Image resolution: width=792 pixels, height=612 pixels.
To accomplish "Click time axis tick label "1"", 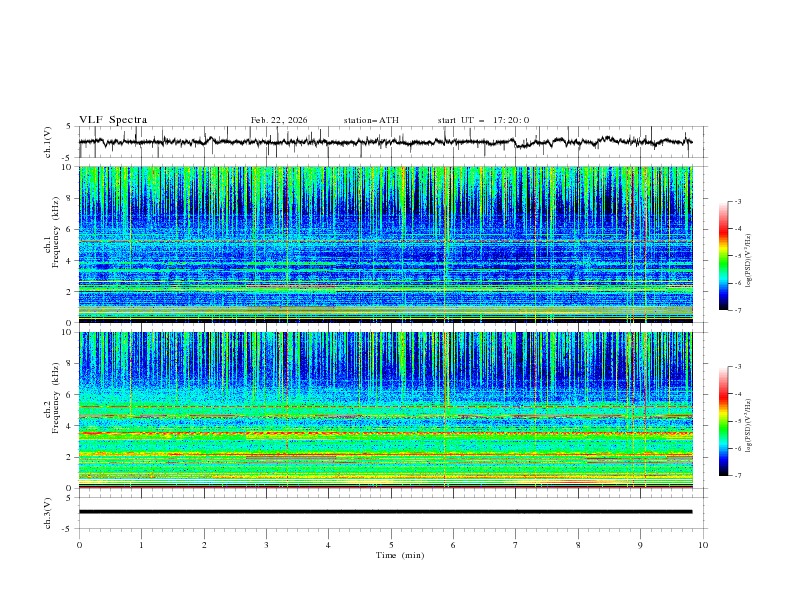I will pos(141,545).
